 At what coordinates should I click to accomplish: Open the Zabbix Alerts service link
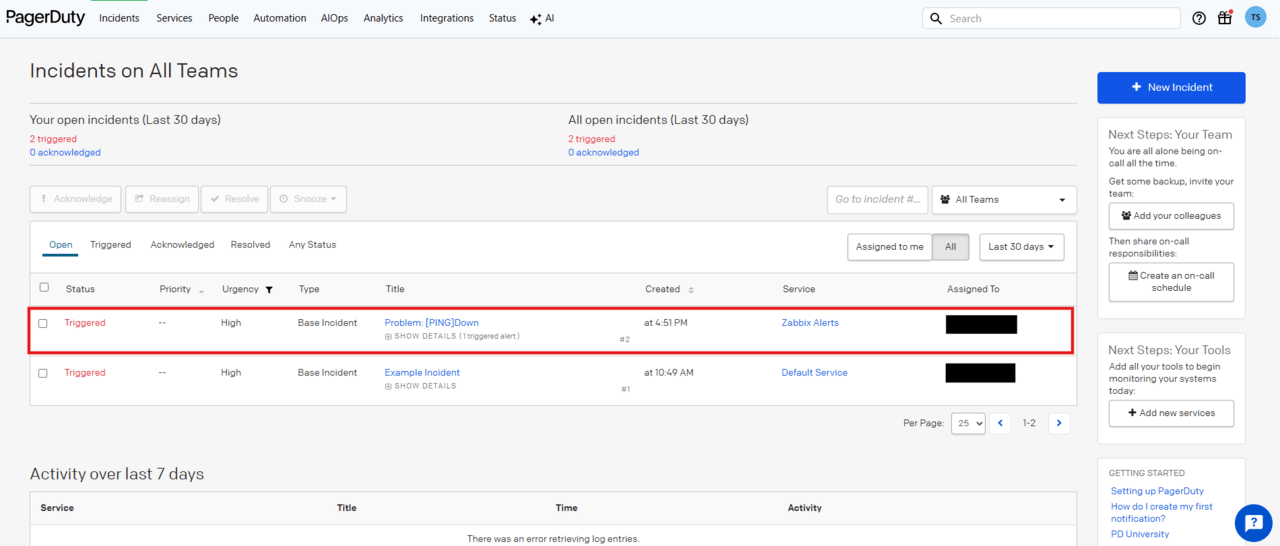click(x=810, y=323)
